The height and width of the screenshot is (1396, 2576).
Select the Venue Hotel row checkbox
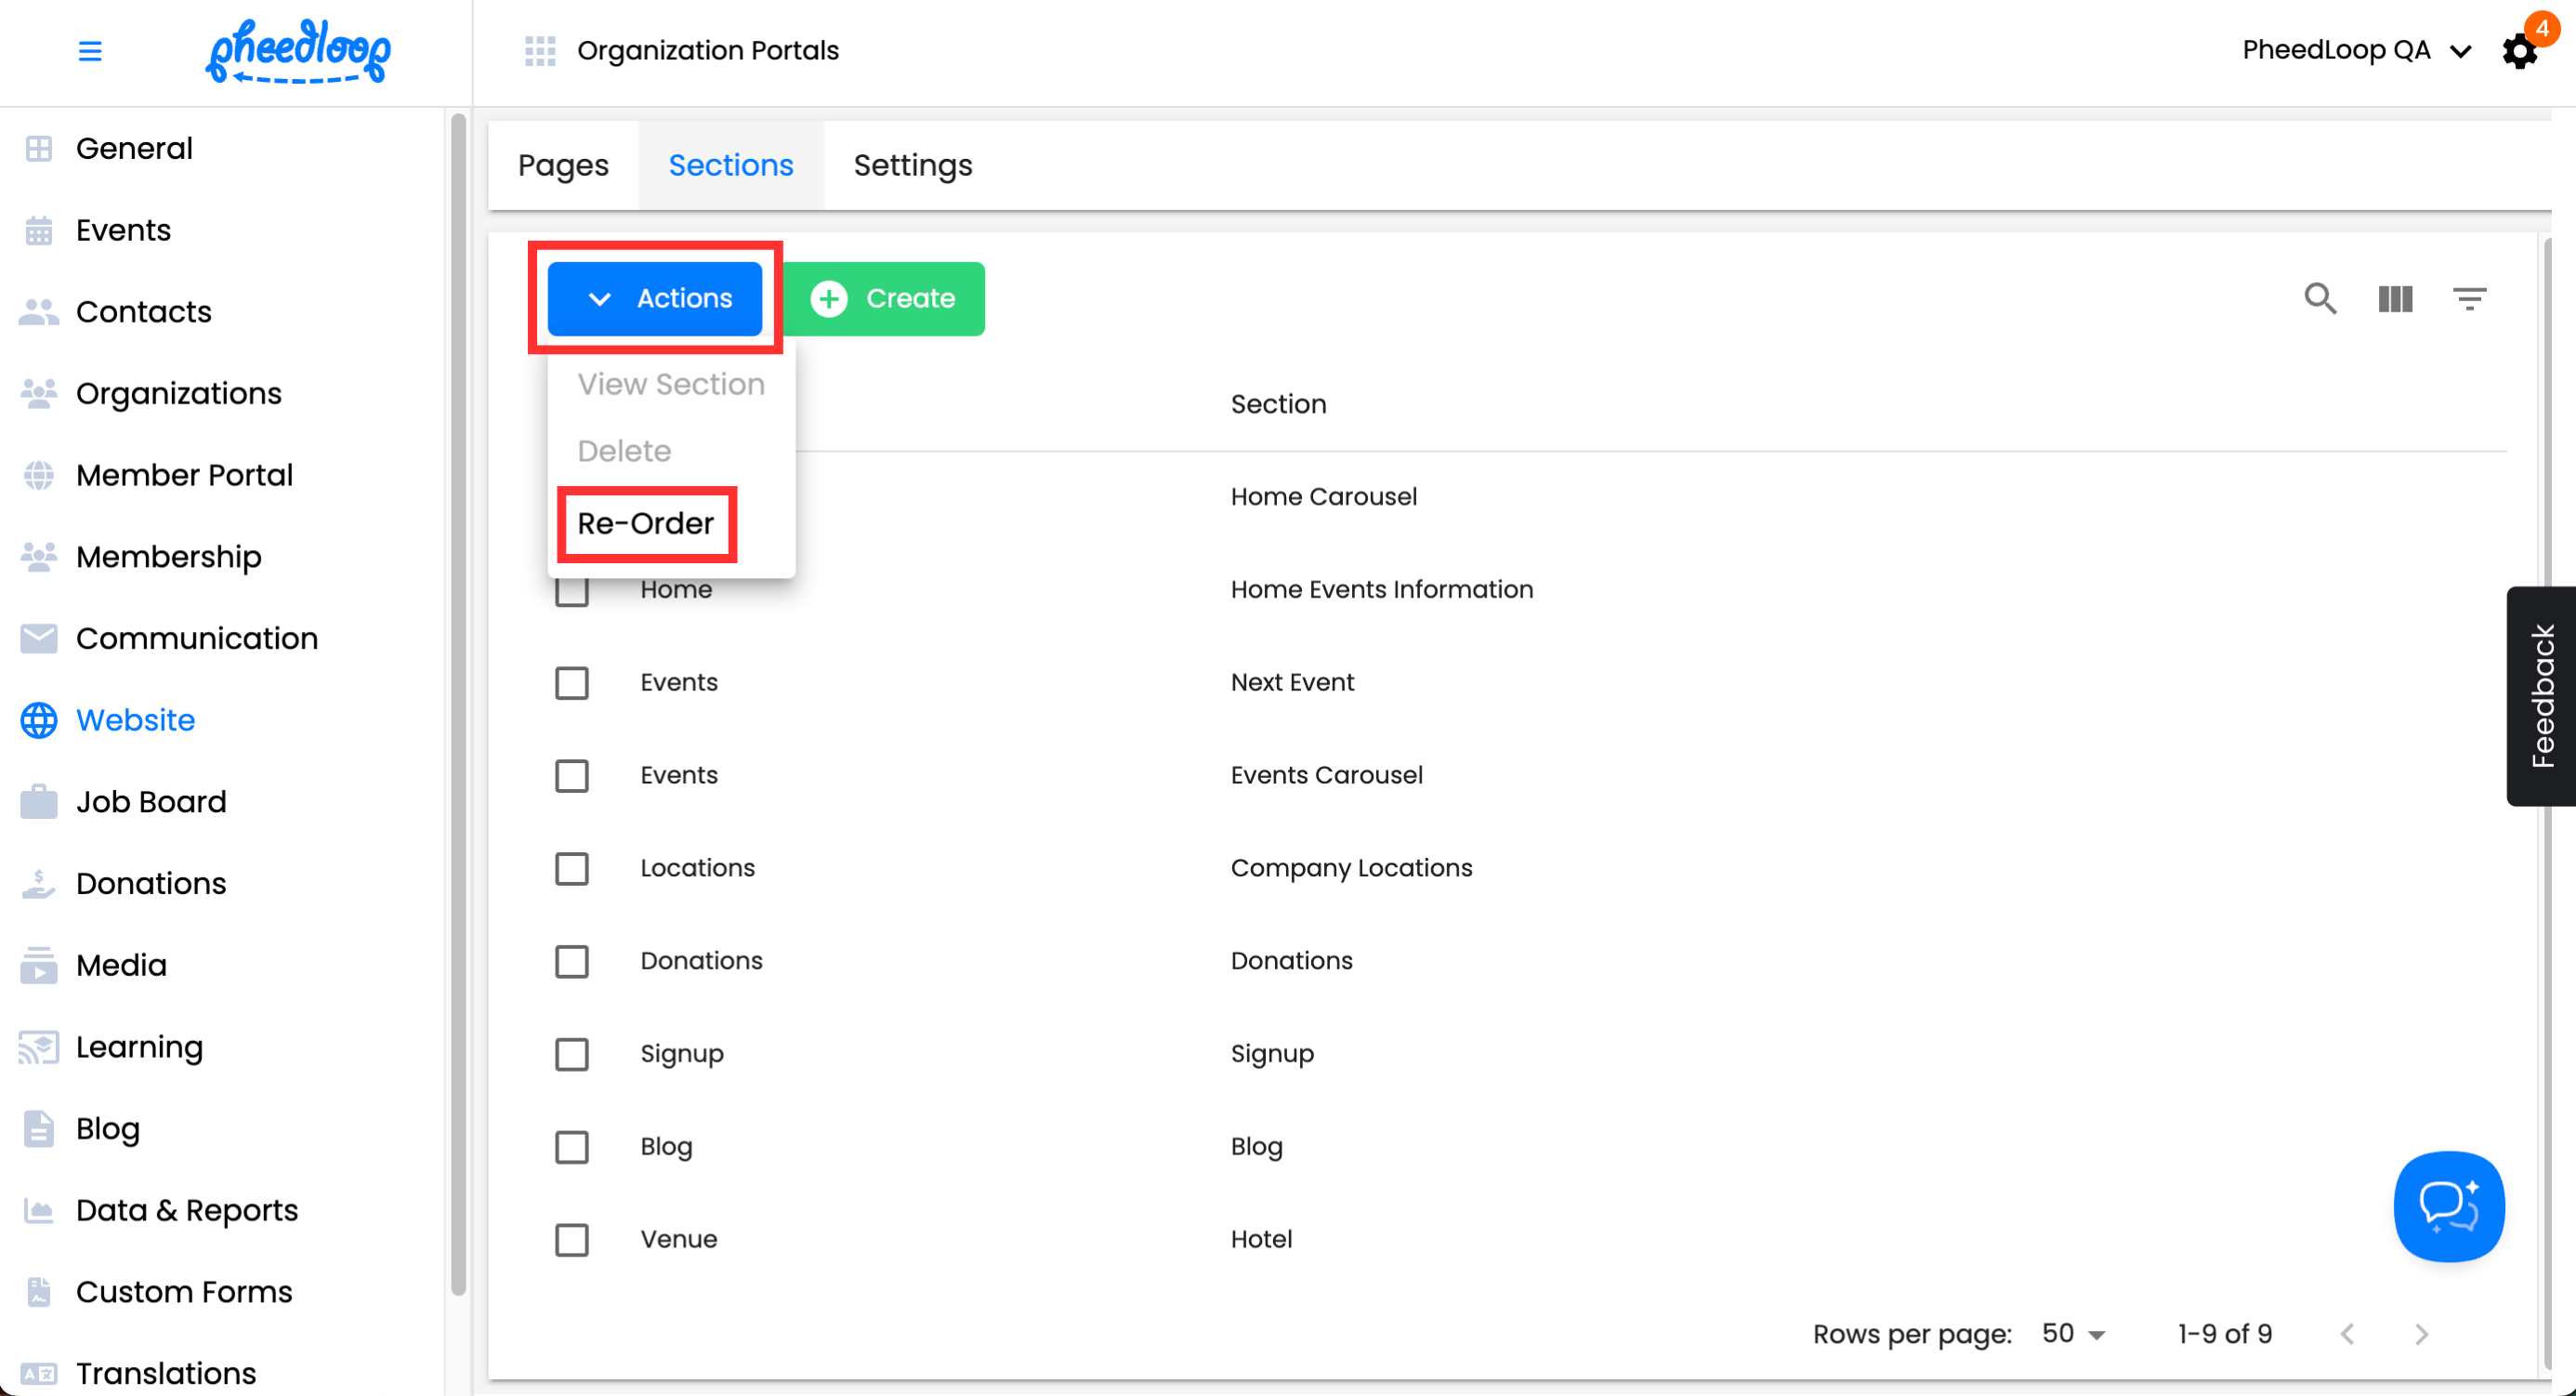pyautogui.click(x=572, y=1240)
